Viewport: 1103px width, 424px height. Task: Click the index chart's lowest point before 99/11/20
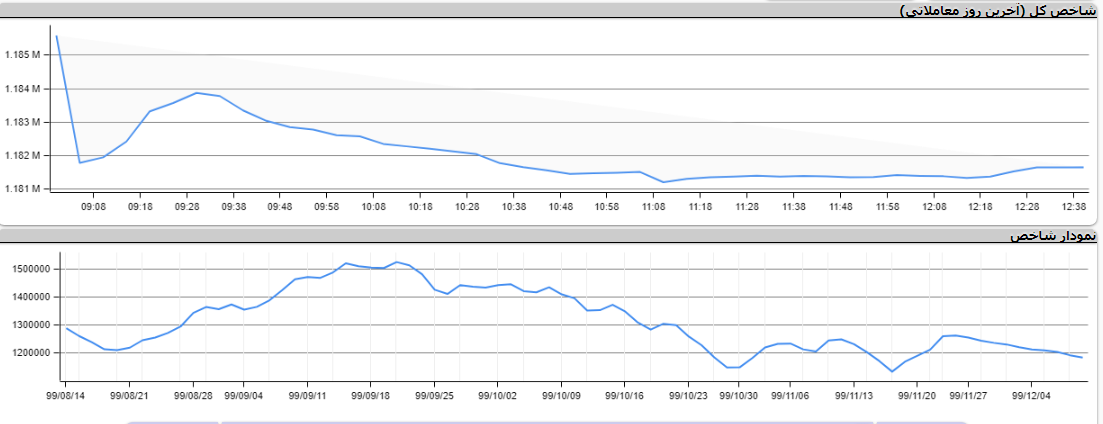point(891,372)
